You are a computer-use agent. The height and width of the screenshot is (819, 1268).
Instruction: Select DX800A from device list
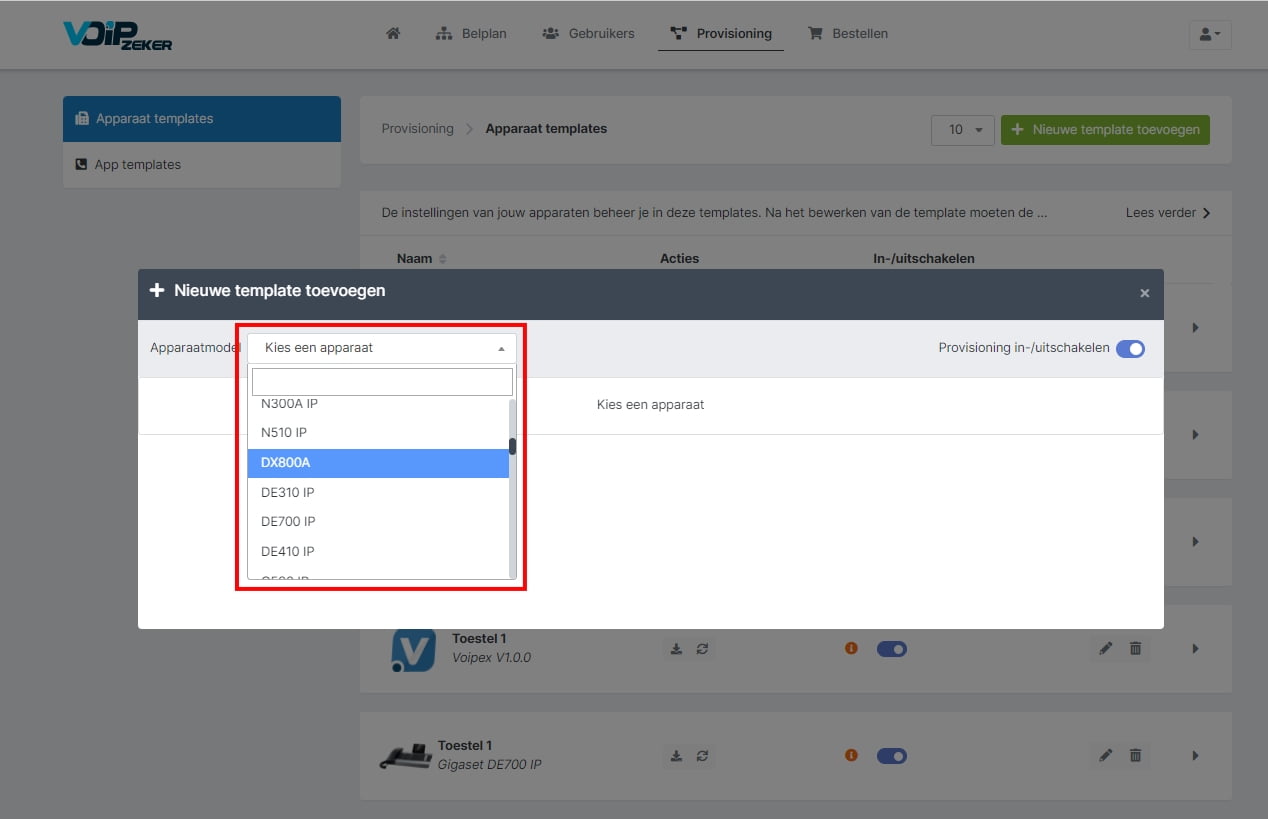pyautogui.click(x=378, y=463)
